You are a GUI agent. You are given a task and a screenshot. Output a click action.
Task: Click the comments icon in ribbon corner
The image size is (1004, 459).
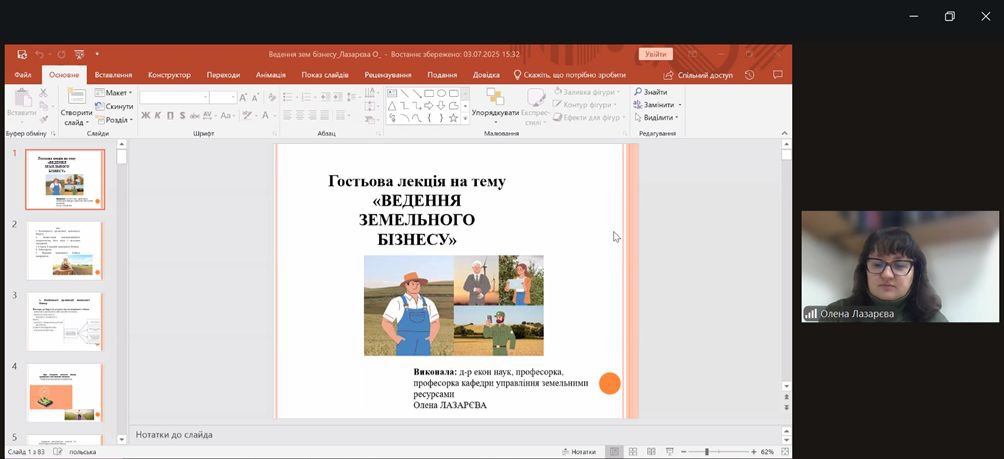778,75
